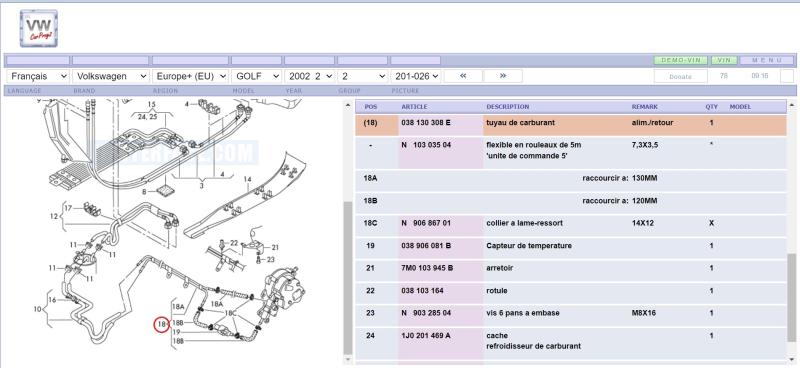This screenshot has width=800, height=368.
Task: Click callout 14 in the diagram
Action: coord(247,179)
